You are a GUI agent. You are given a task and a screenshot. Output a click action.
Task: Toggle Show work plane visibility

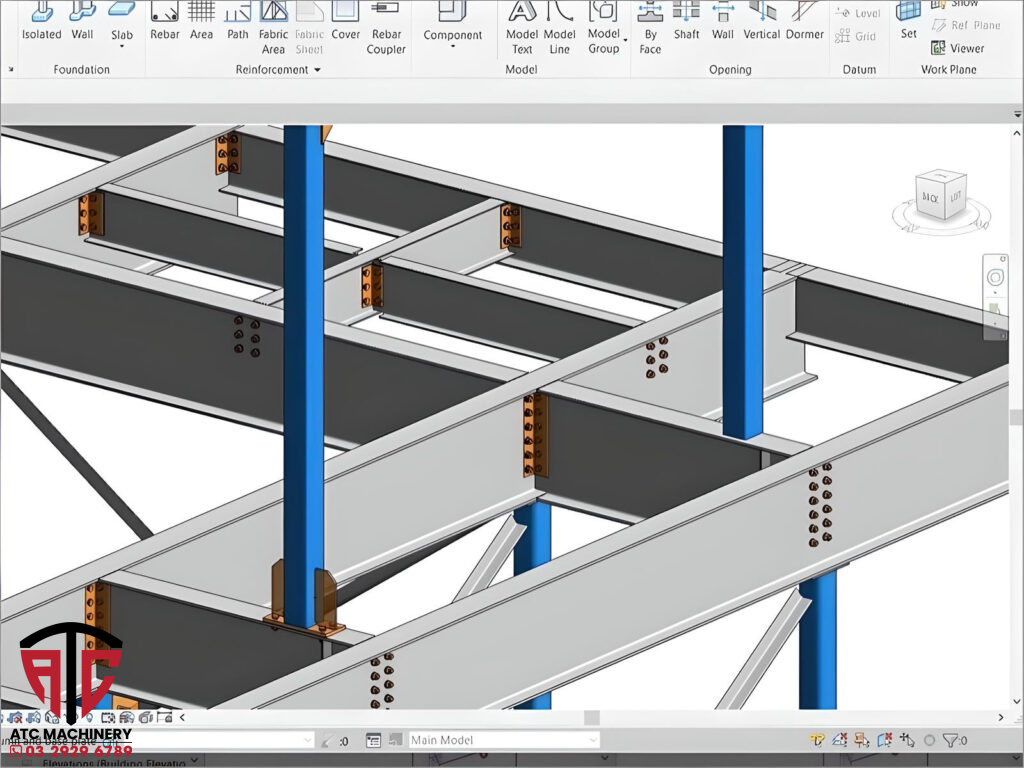click(955, 4)
